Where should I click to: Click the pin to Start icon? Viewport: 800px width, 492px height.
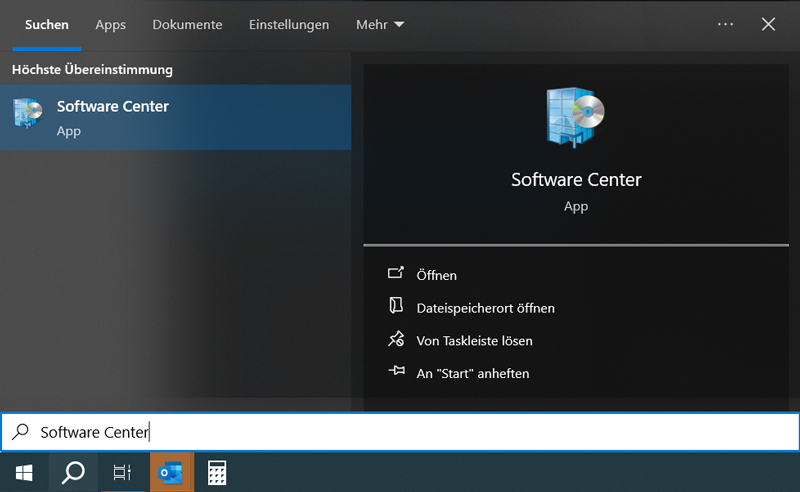click(396, 371)
